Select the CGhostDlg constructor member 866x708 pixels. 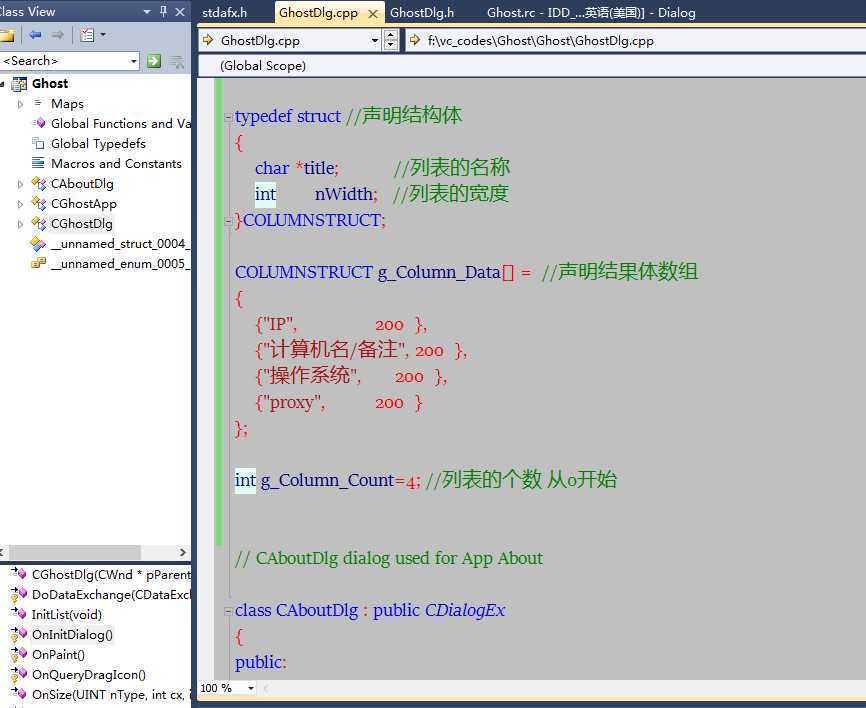[111, 575]
